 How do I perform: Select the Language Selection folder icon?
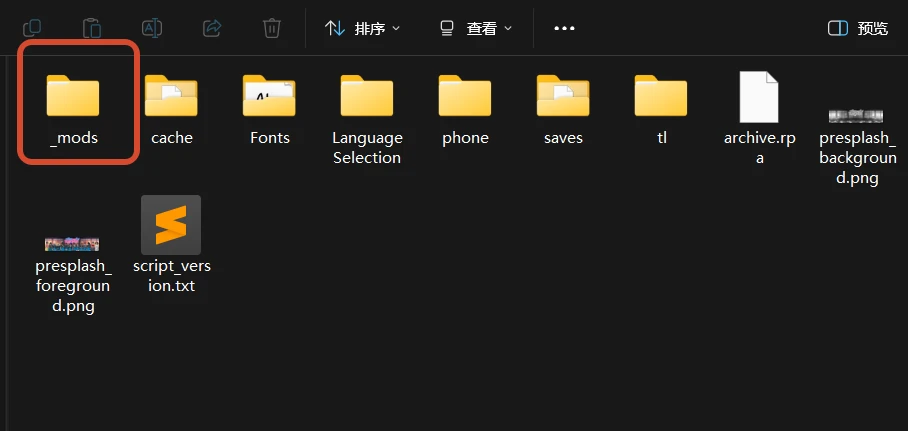point(367,96)
